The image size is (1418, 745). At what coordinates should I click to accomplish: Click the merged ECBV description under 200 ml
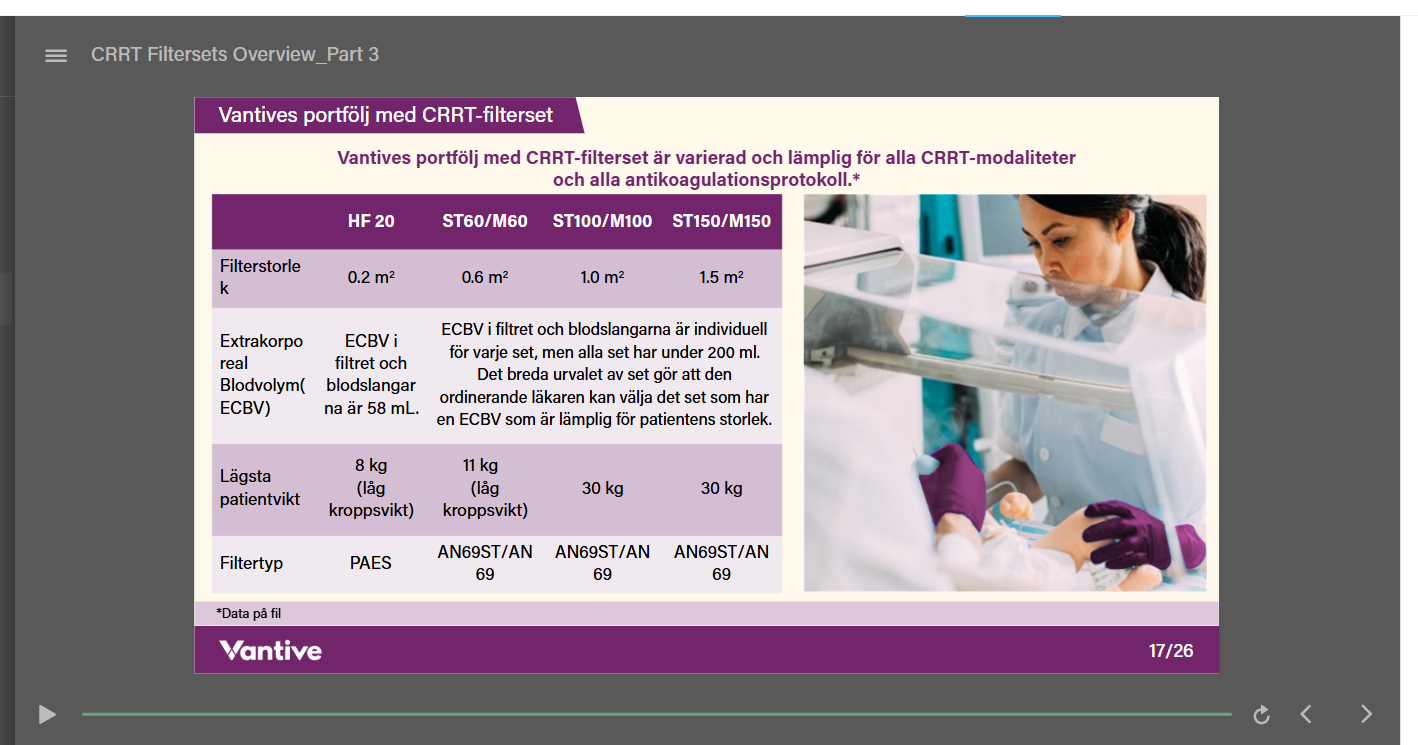point(604,374)
